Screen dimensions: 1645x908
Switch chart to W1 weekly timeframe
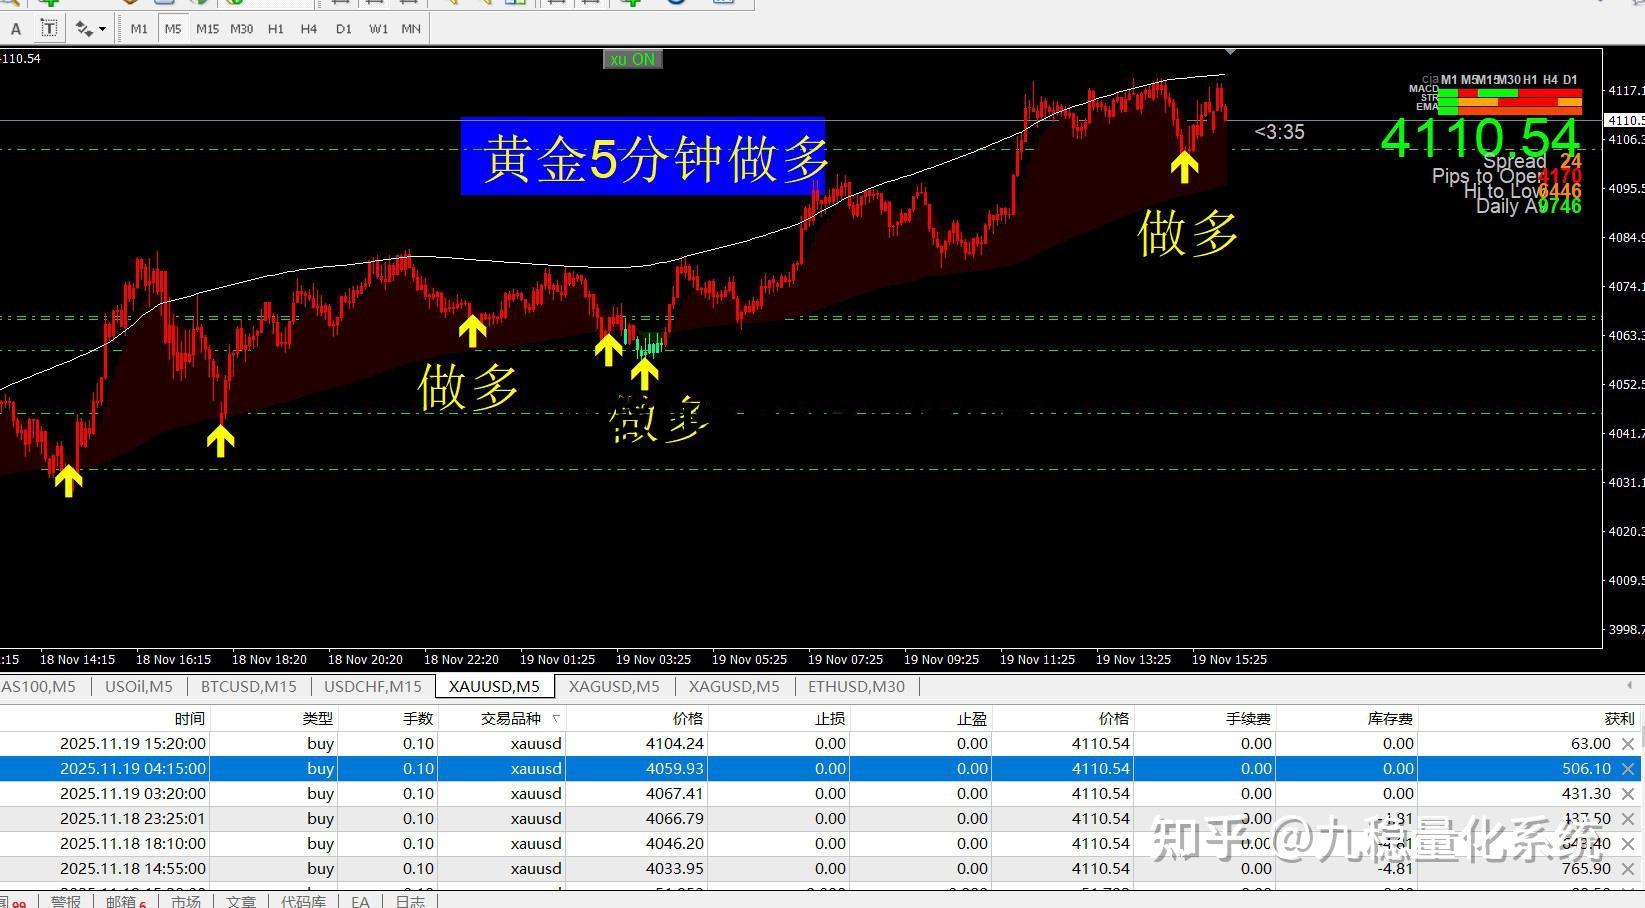coord(378,28)
